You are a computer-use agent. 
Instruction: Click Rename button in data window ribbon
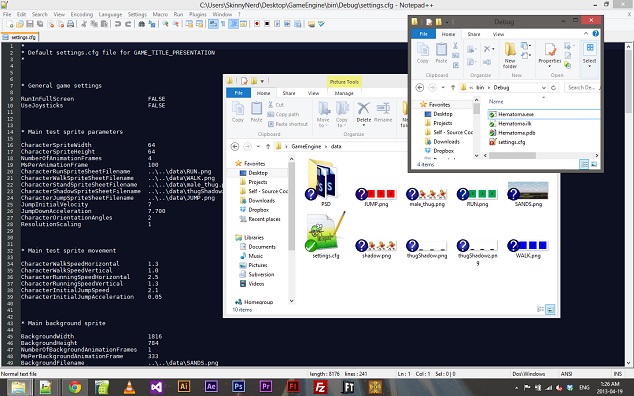pyautogui.click(x=383, y=112)
